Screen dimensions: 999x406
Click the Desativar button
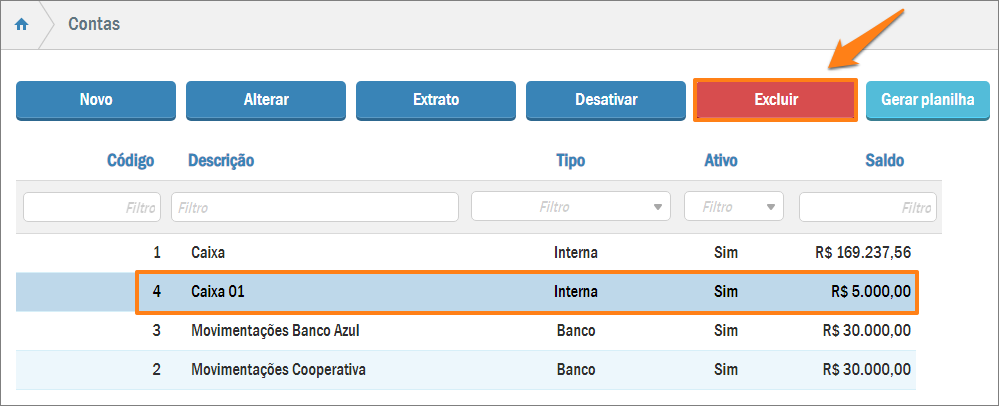click(606, 100)
